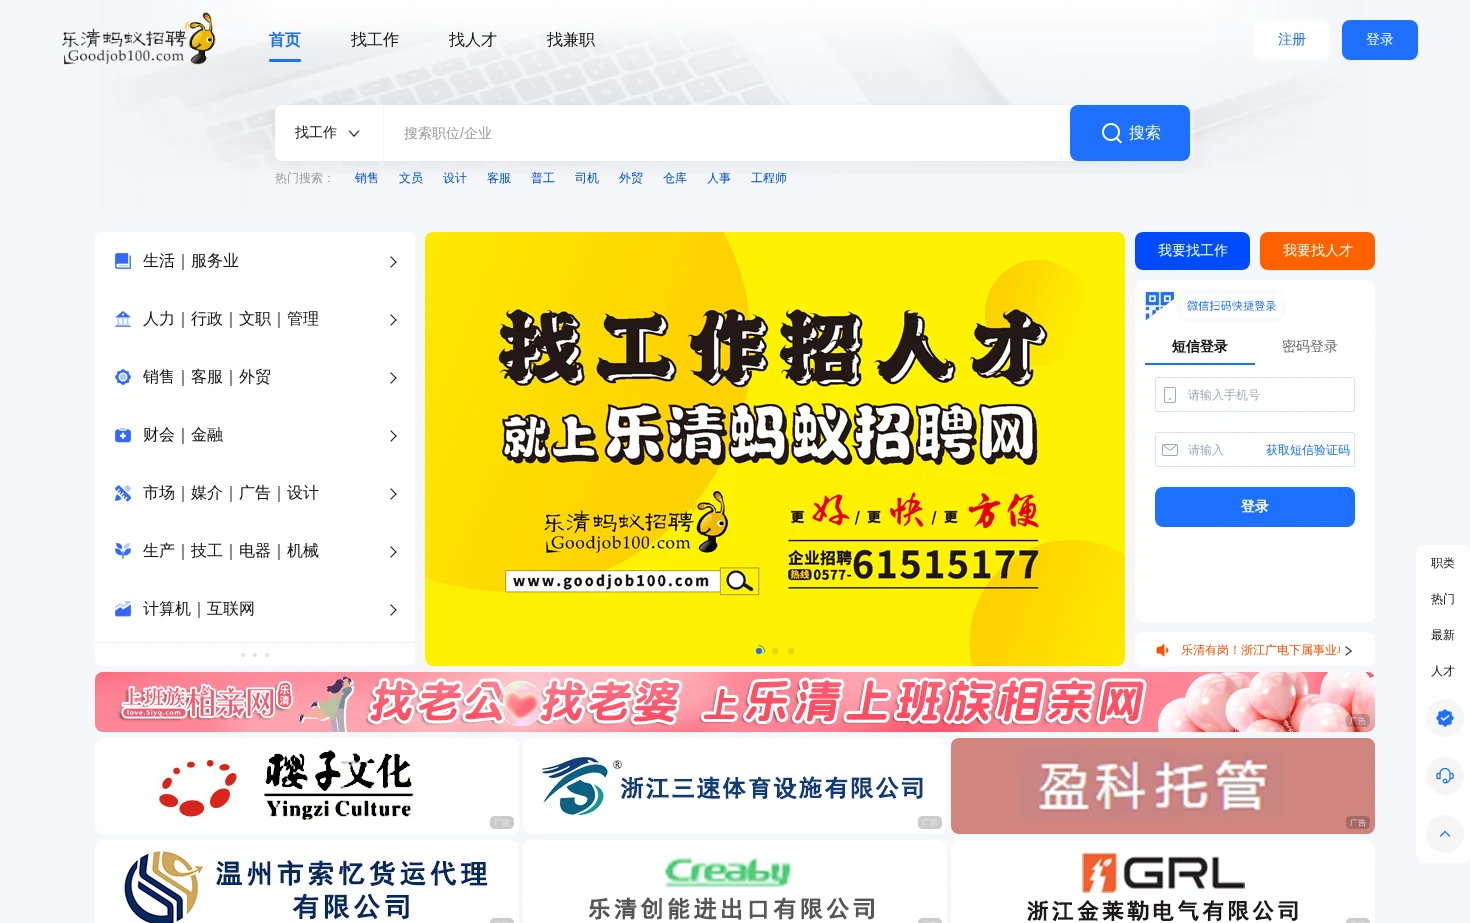
Task: Open the 樱子文化 Yingzi Culture ad
Action: (x=307, y=786)
